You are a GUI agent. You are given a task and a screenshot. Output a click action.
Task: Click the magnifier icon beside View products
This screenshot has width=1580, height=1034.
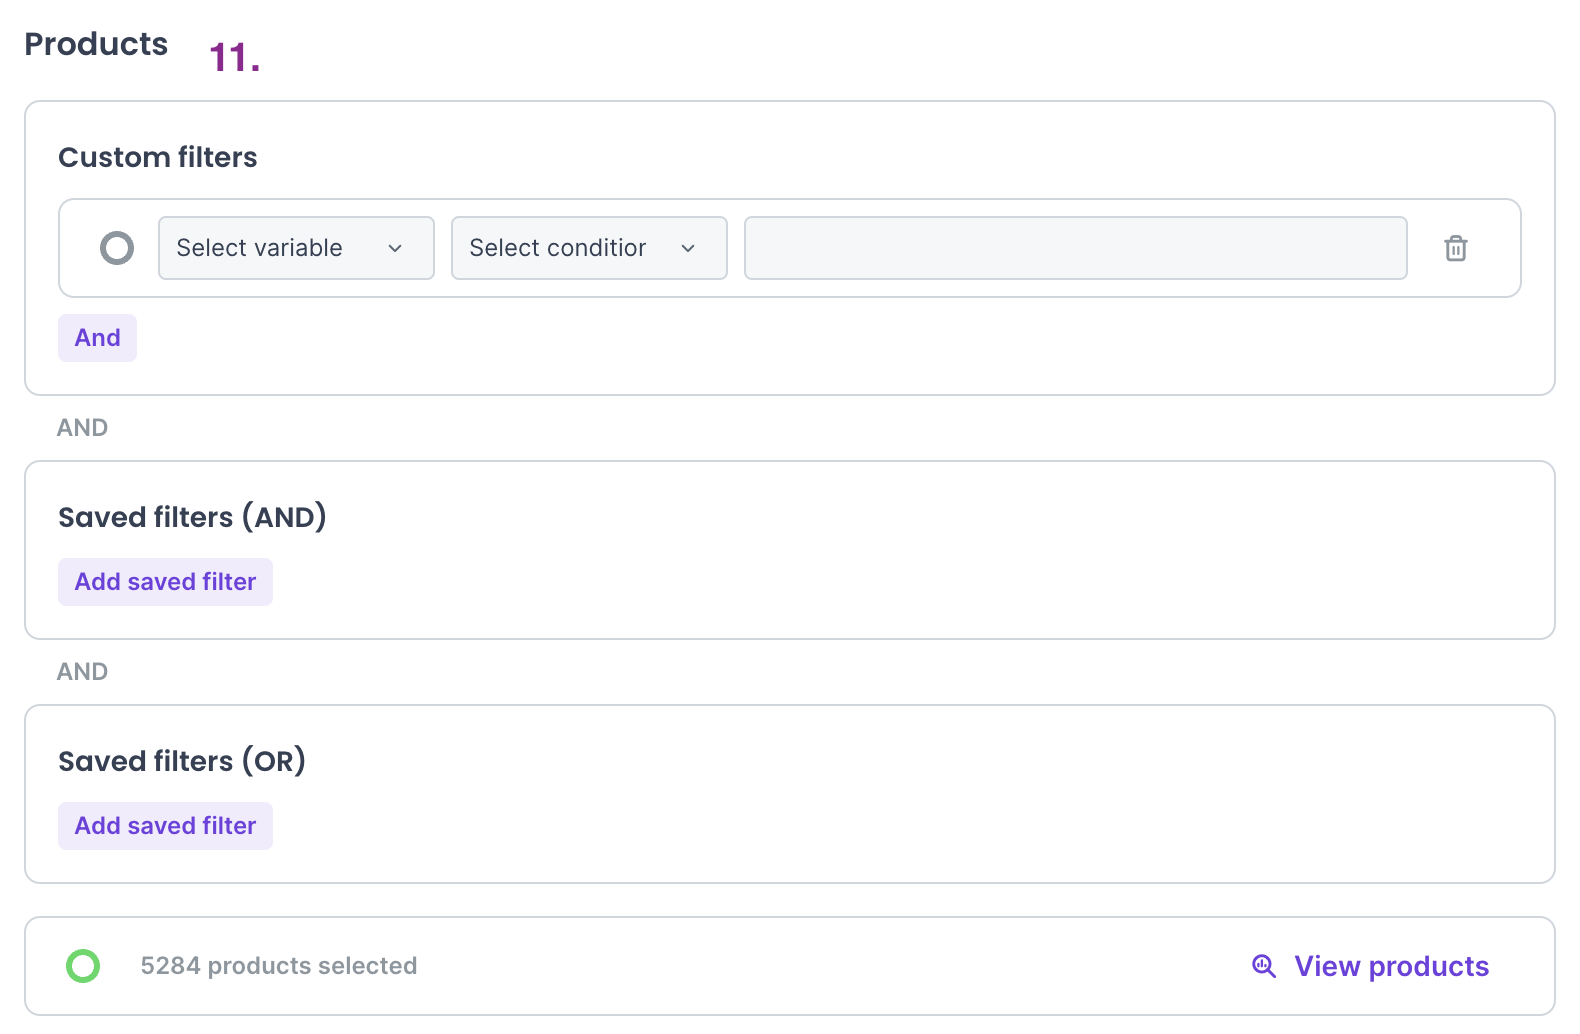(1264, 966)
